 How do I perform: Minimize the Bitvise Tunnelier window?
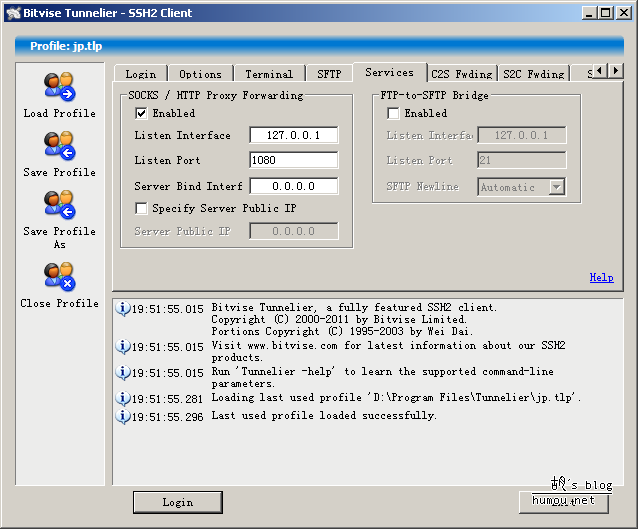[x=589, y=13]
